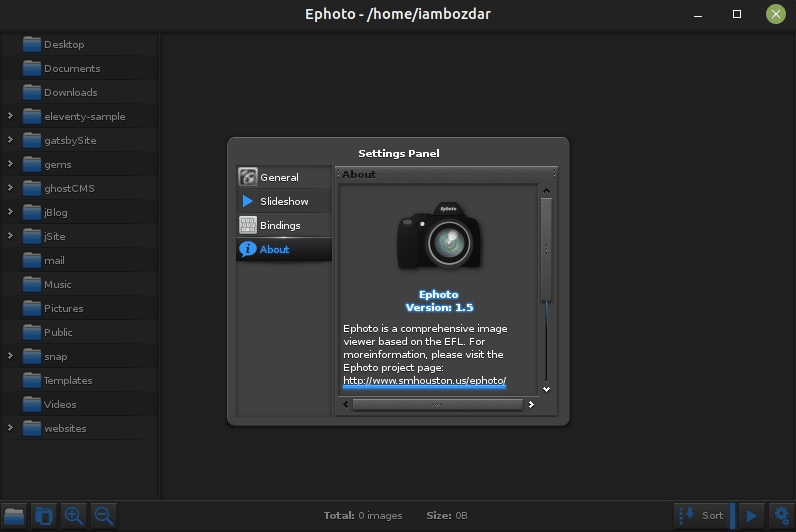Click the Total: 0 images status text

click(363, 516)
